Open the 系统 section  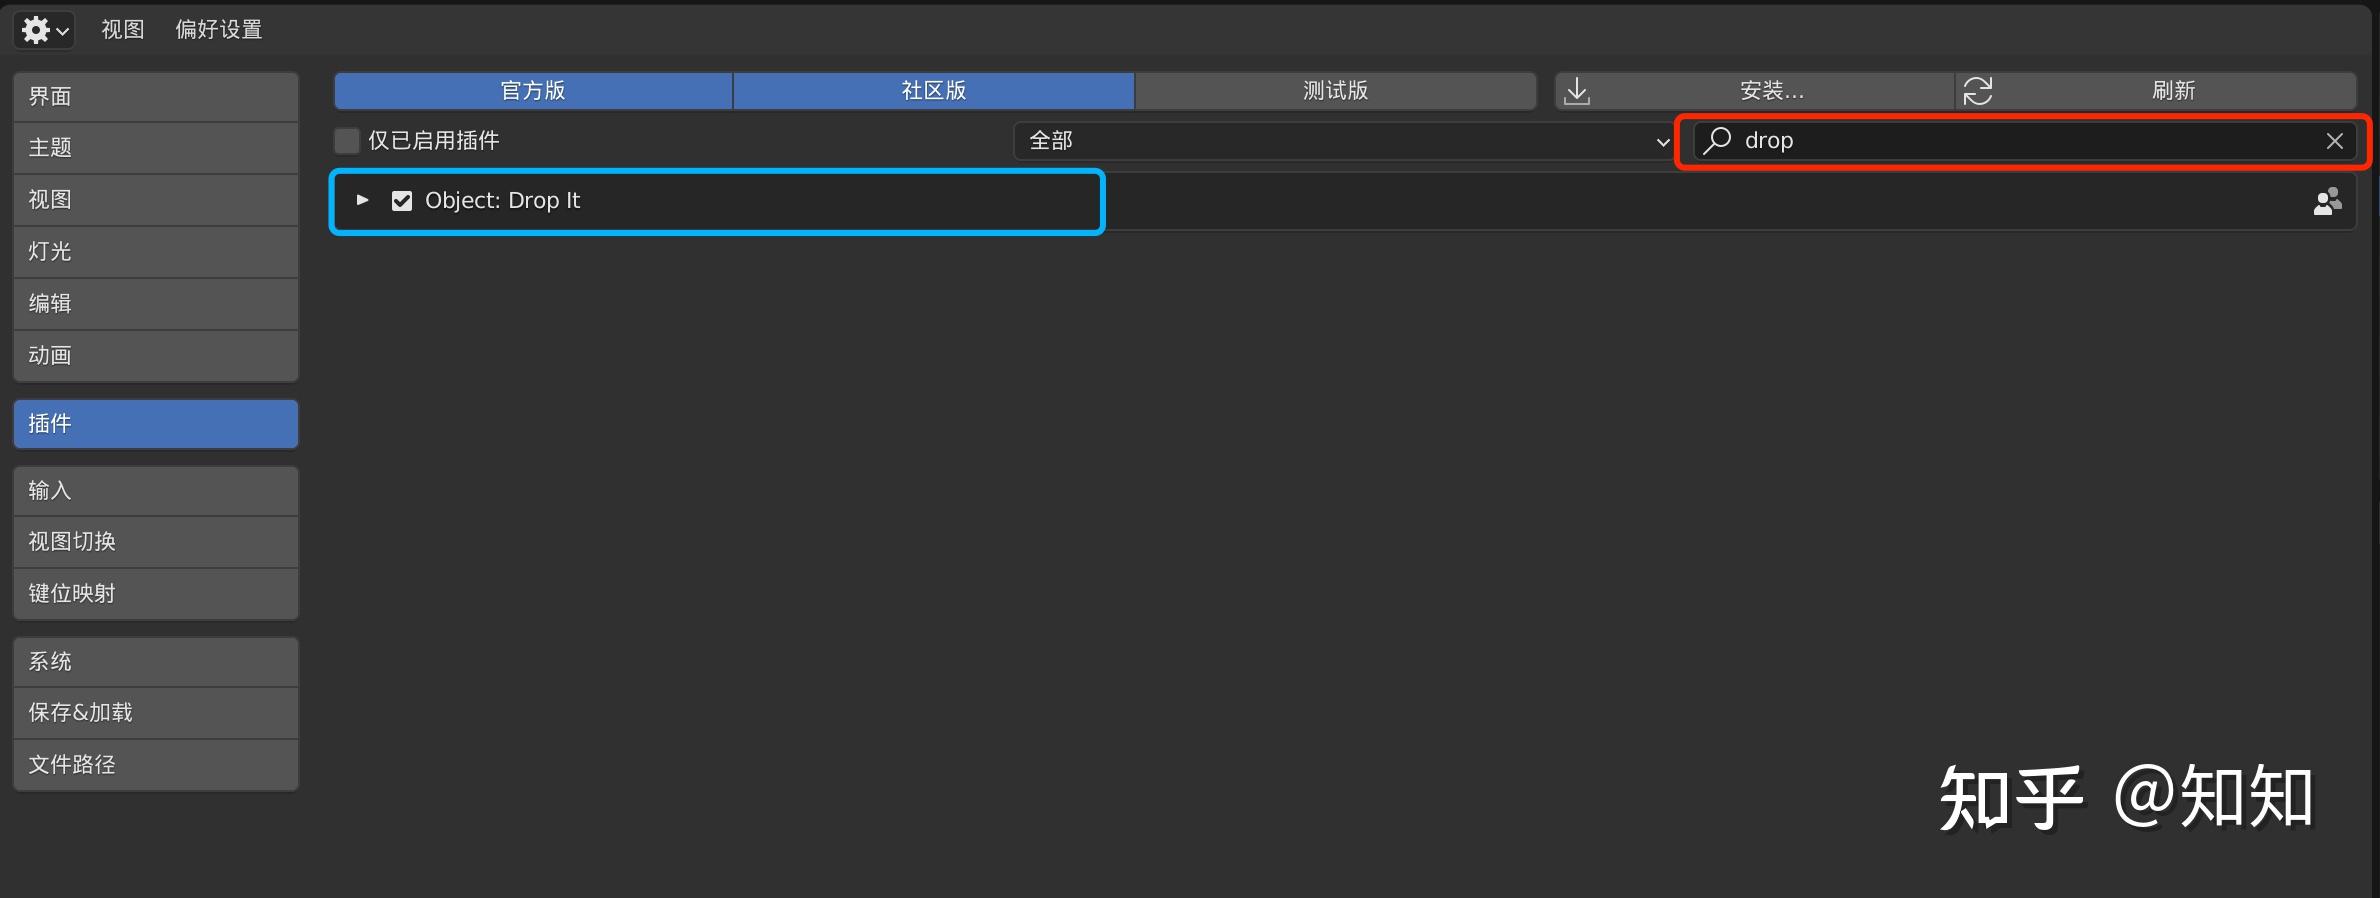pyautogui.click(x=156, y=662)
